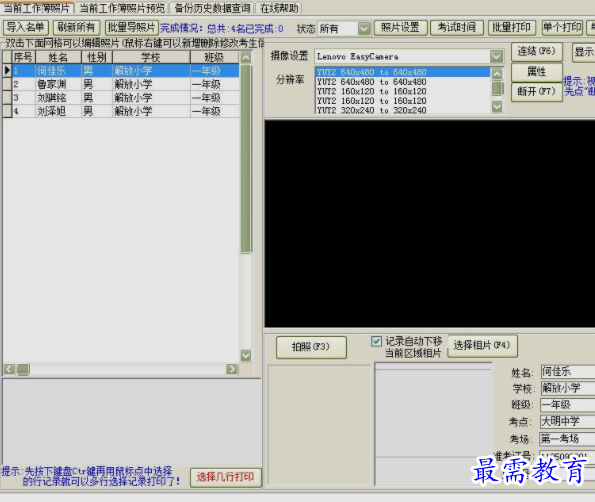This screenshot has width=595, height=502.
Task: Select the YUY2 320x240 to 320x240 resolution
Action: pyautogui.click(x=403, y=110)
